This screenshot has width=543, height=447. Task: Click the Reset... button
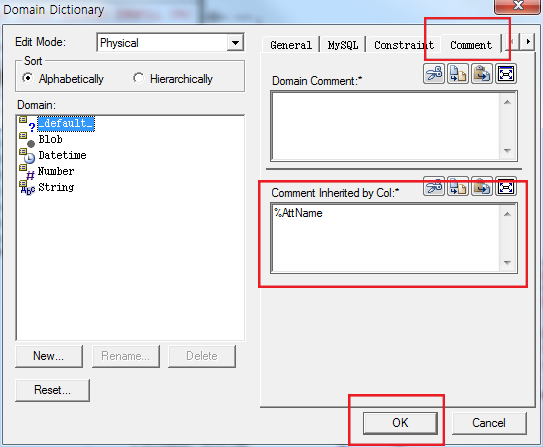[x=52, y=390]
